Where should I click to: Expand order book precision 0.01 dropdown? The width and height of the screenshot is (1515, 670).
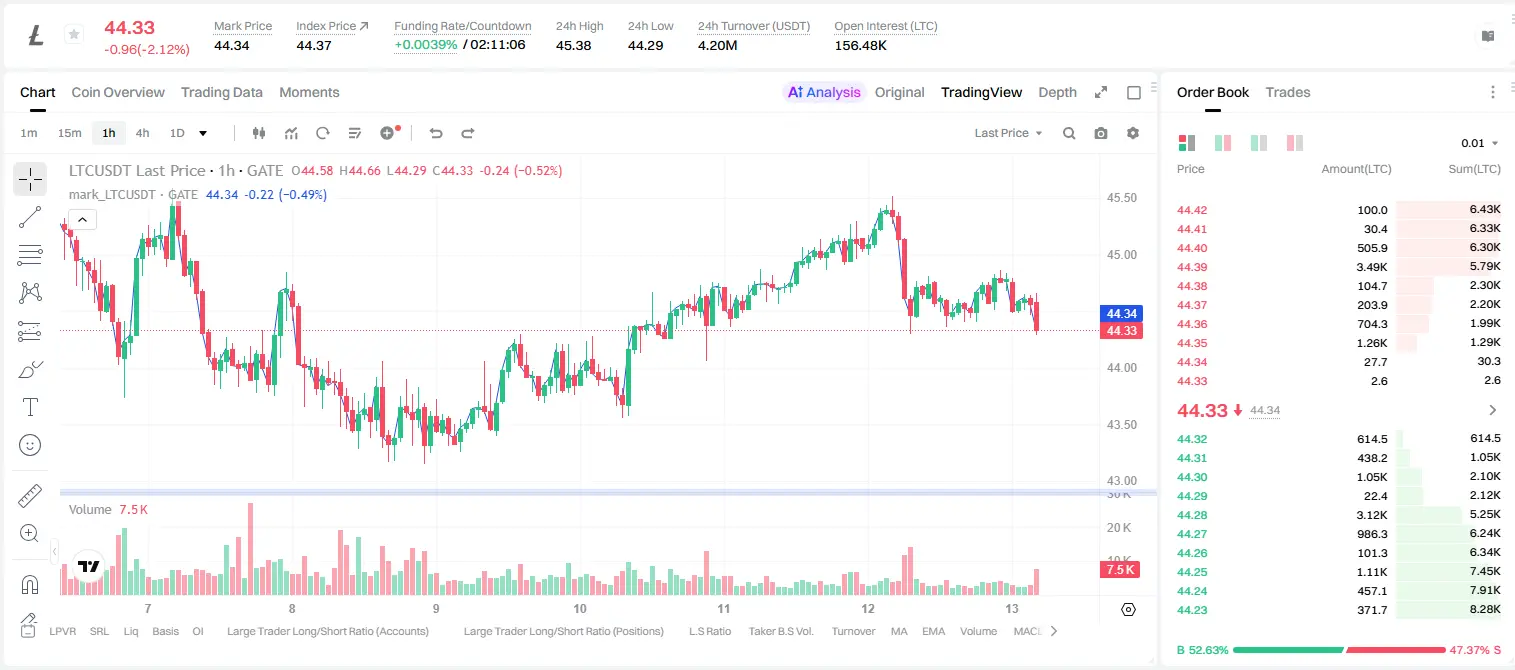(x=1480, y=143)
